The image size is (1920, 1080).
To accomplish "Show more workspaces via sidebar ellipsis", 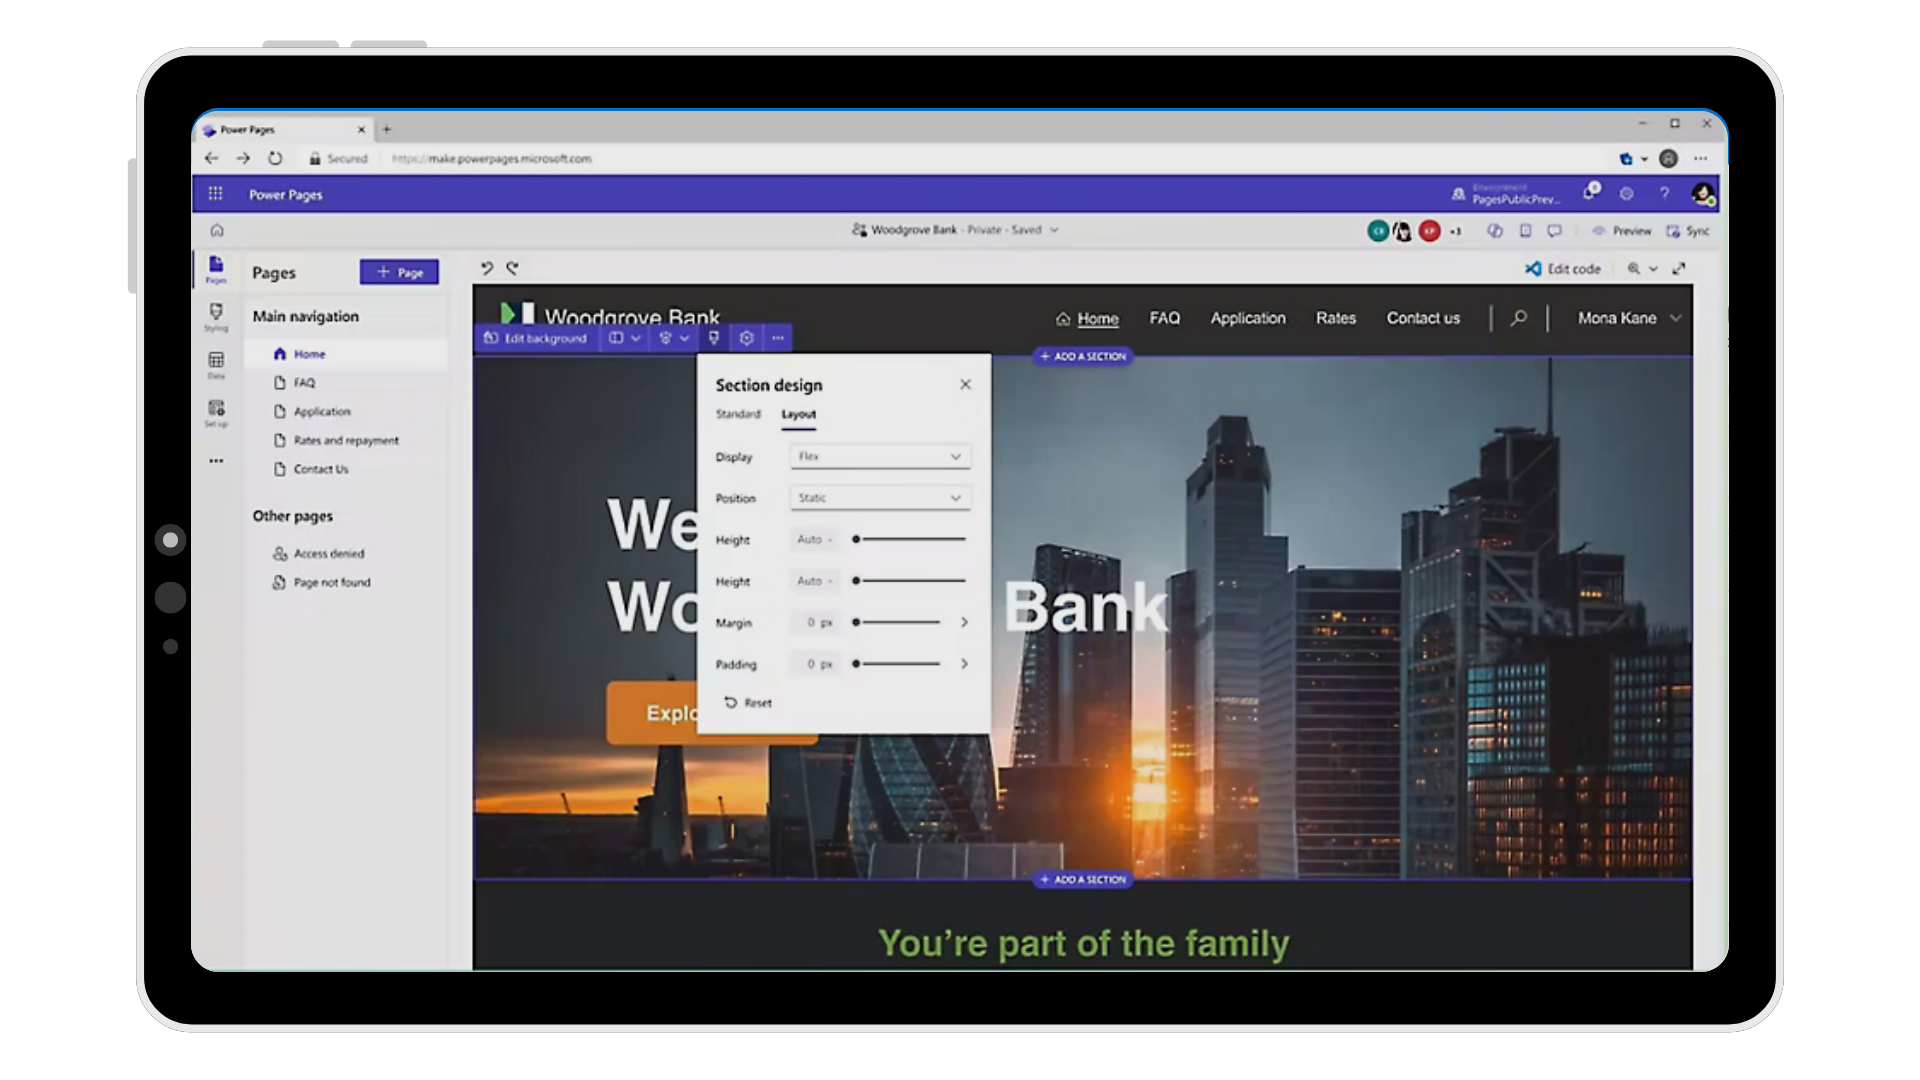I will (216, 461).
